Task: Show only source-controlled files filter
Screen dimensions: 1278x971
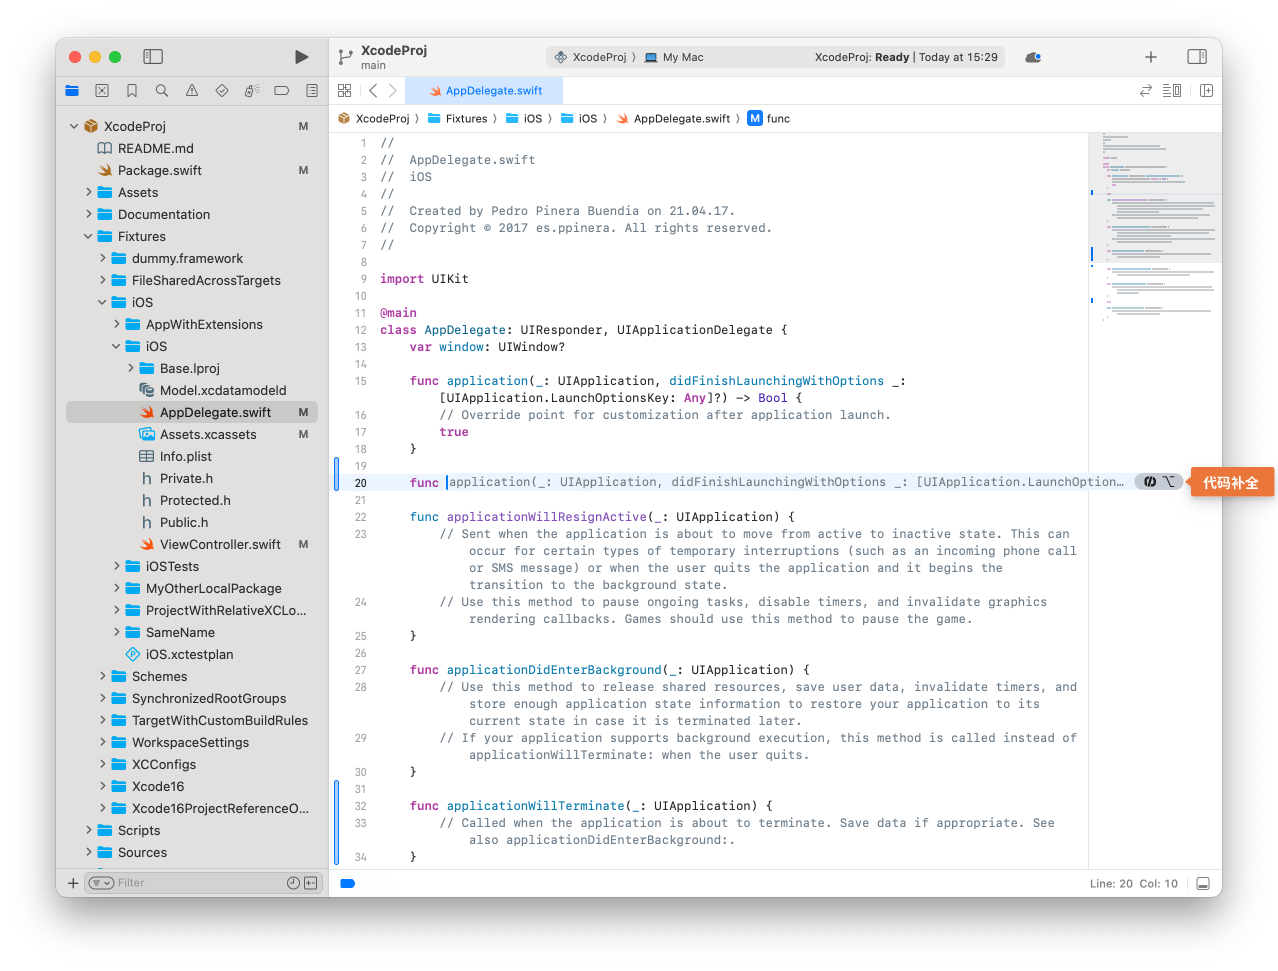Action: pos(311,883)
